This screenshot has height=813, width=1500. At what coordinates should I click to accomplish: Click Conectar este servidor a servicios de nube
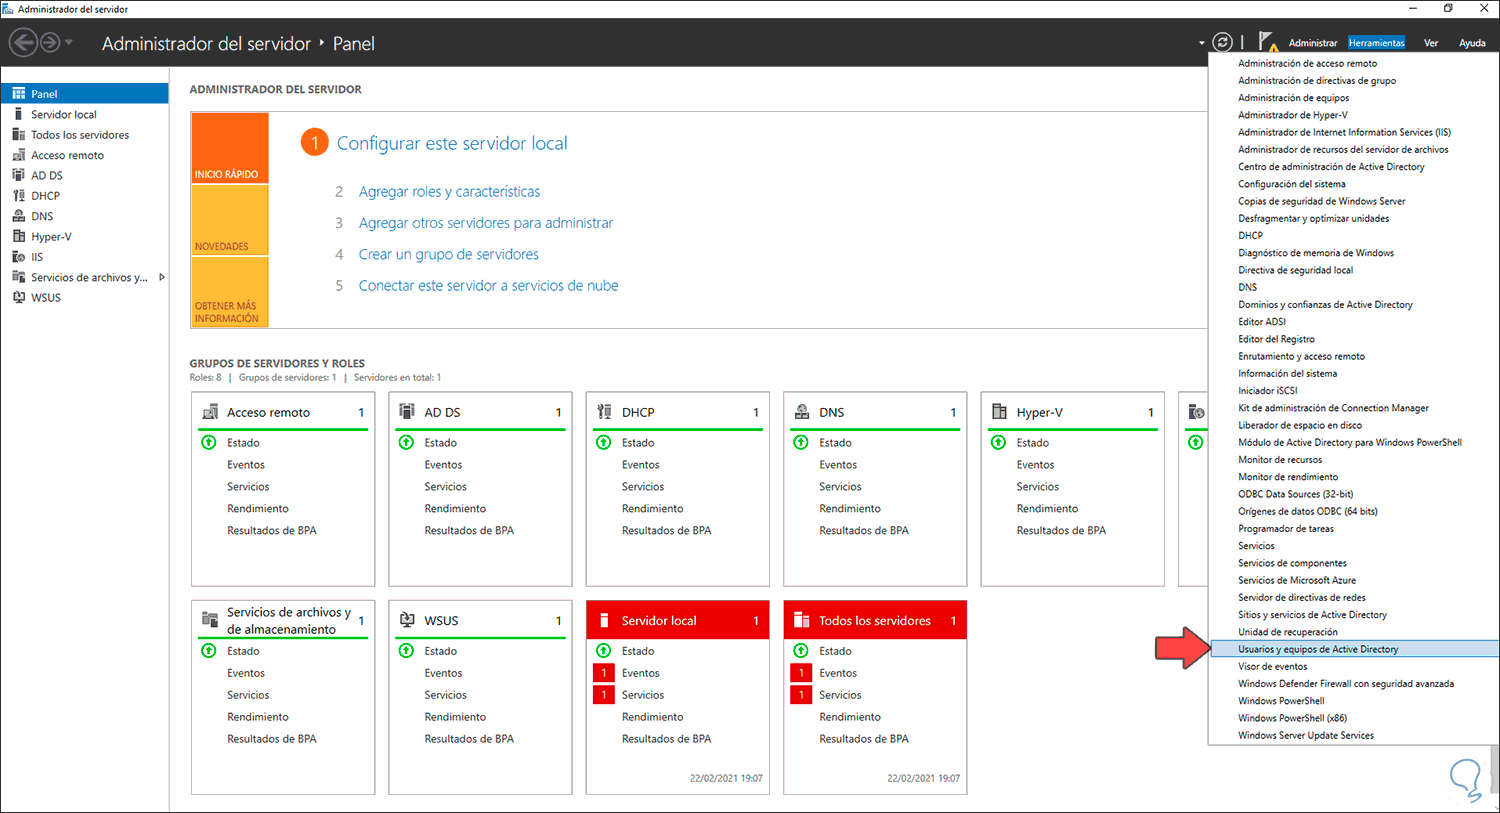[488, 285]
